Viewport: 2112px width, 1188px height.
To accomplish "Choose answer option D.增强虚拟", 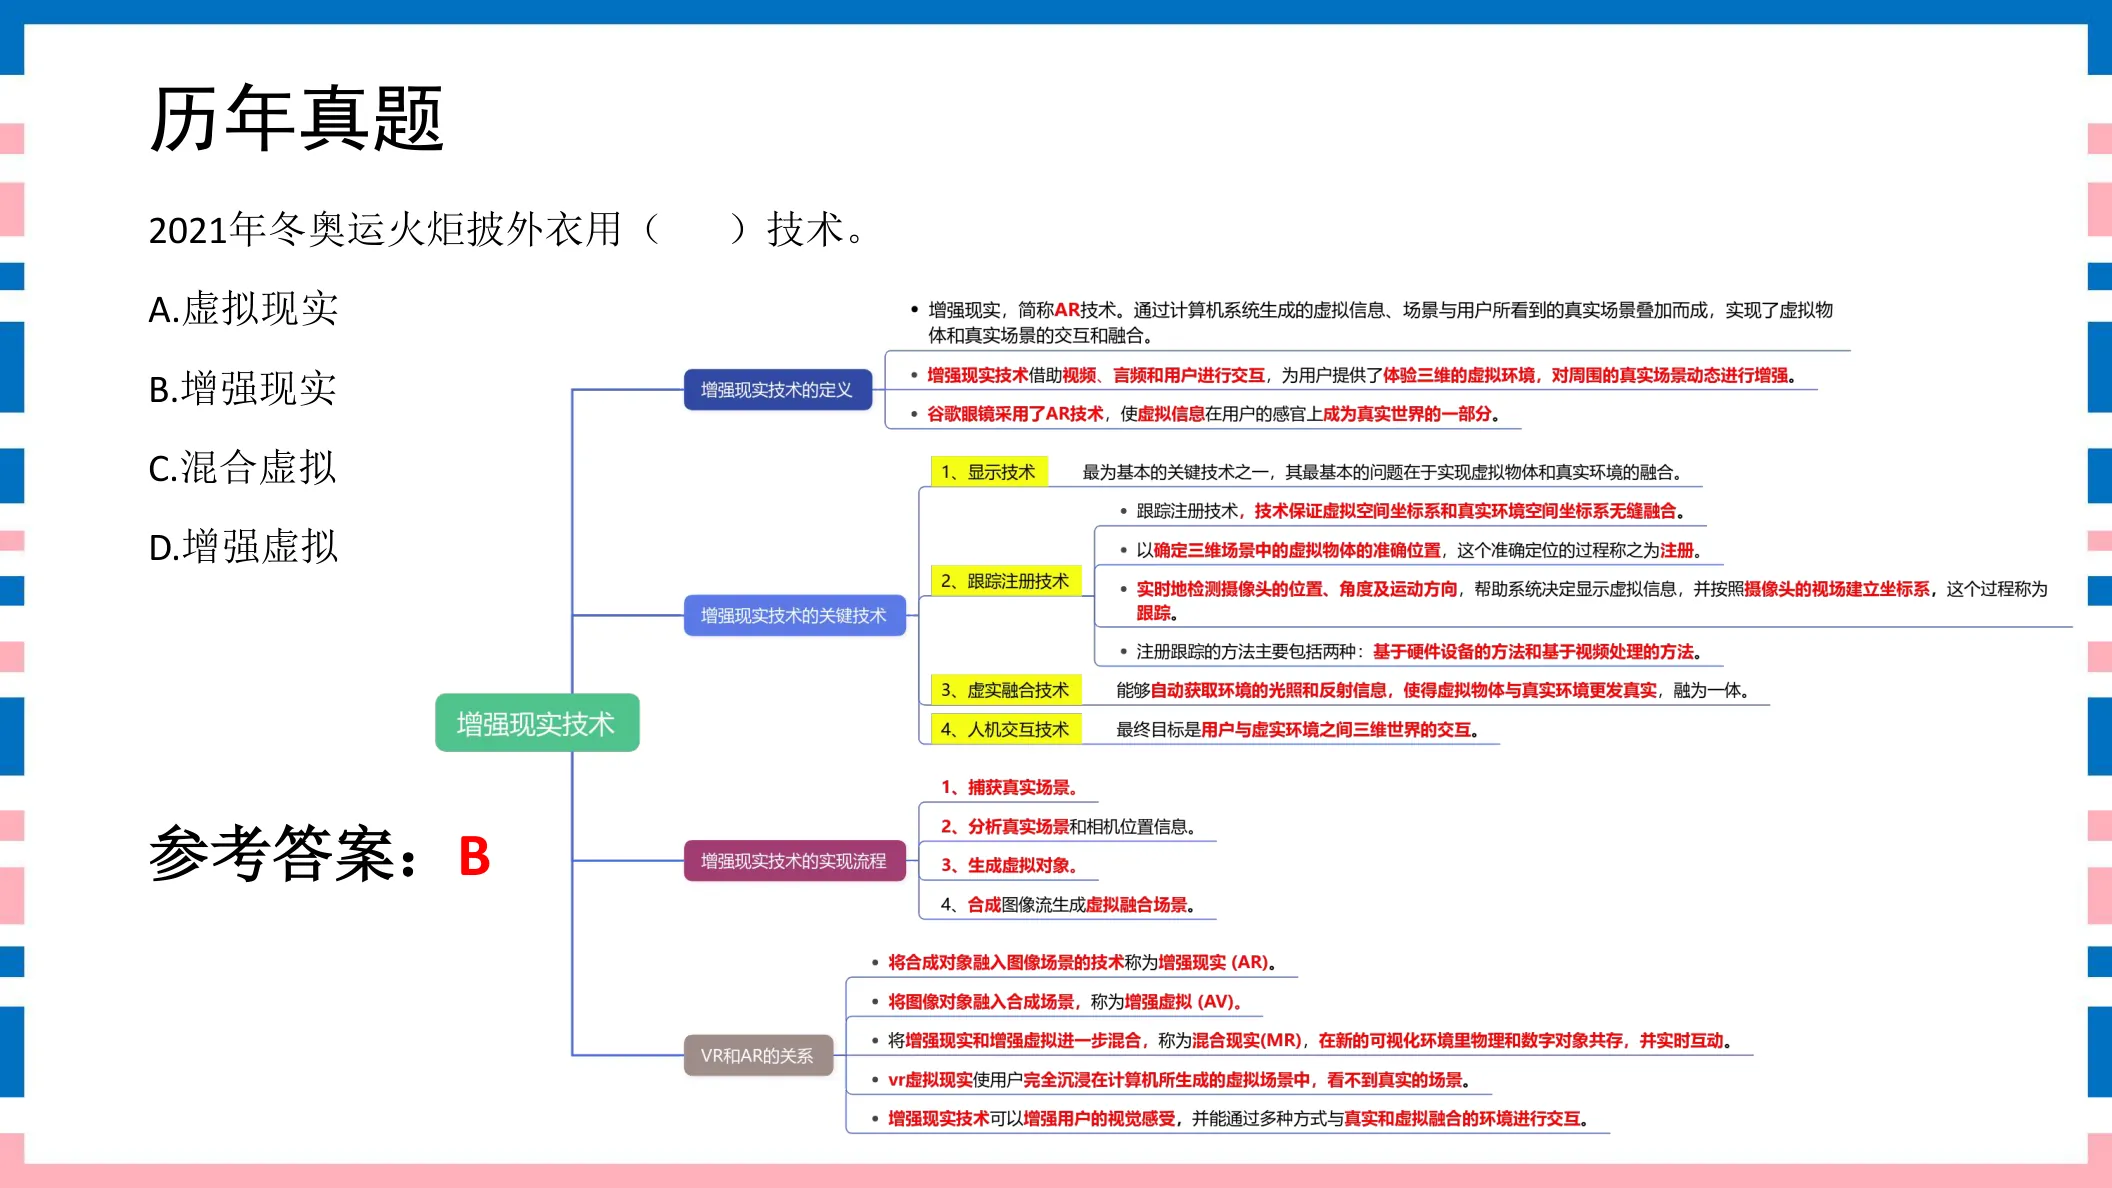I will click(243, 546).
